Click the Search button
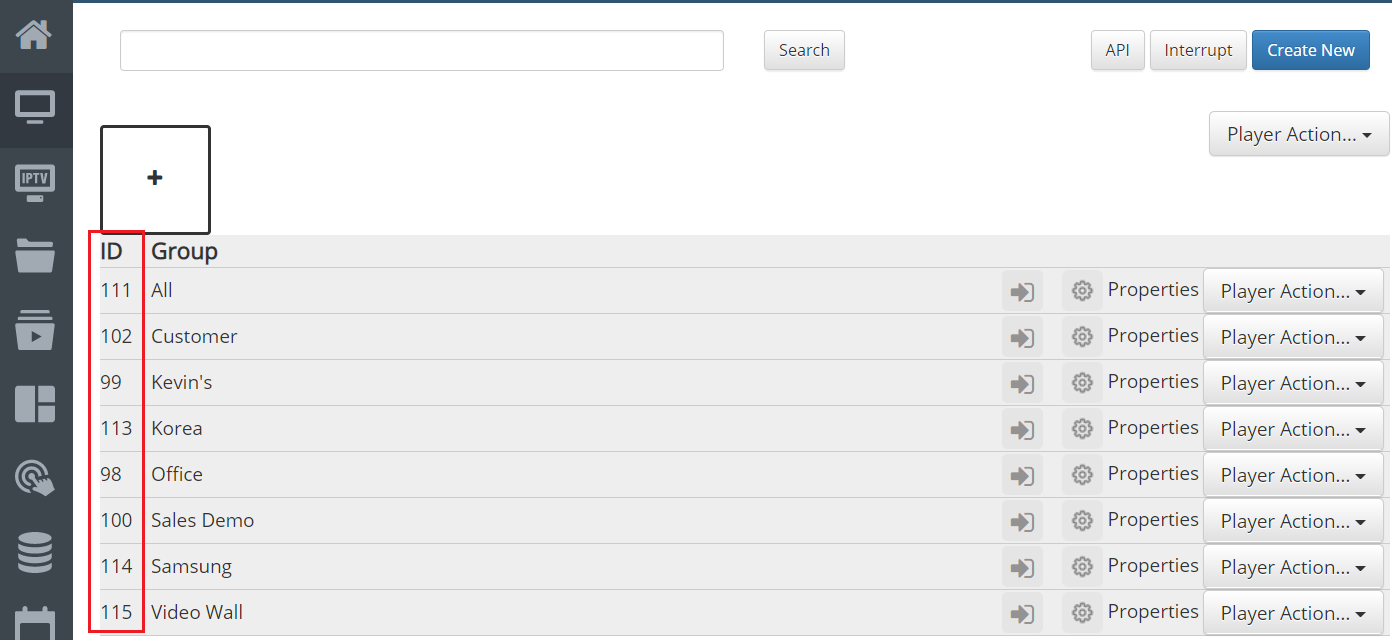 (x=804, y=50)
